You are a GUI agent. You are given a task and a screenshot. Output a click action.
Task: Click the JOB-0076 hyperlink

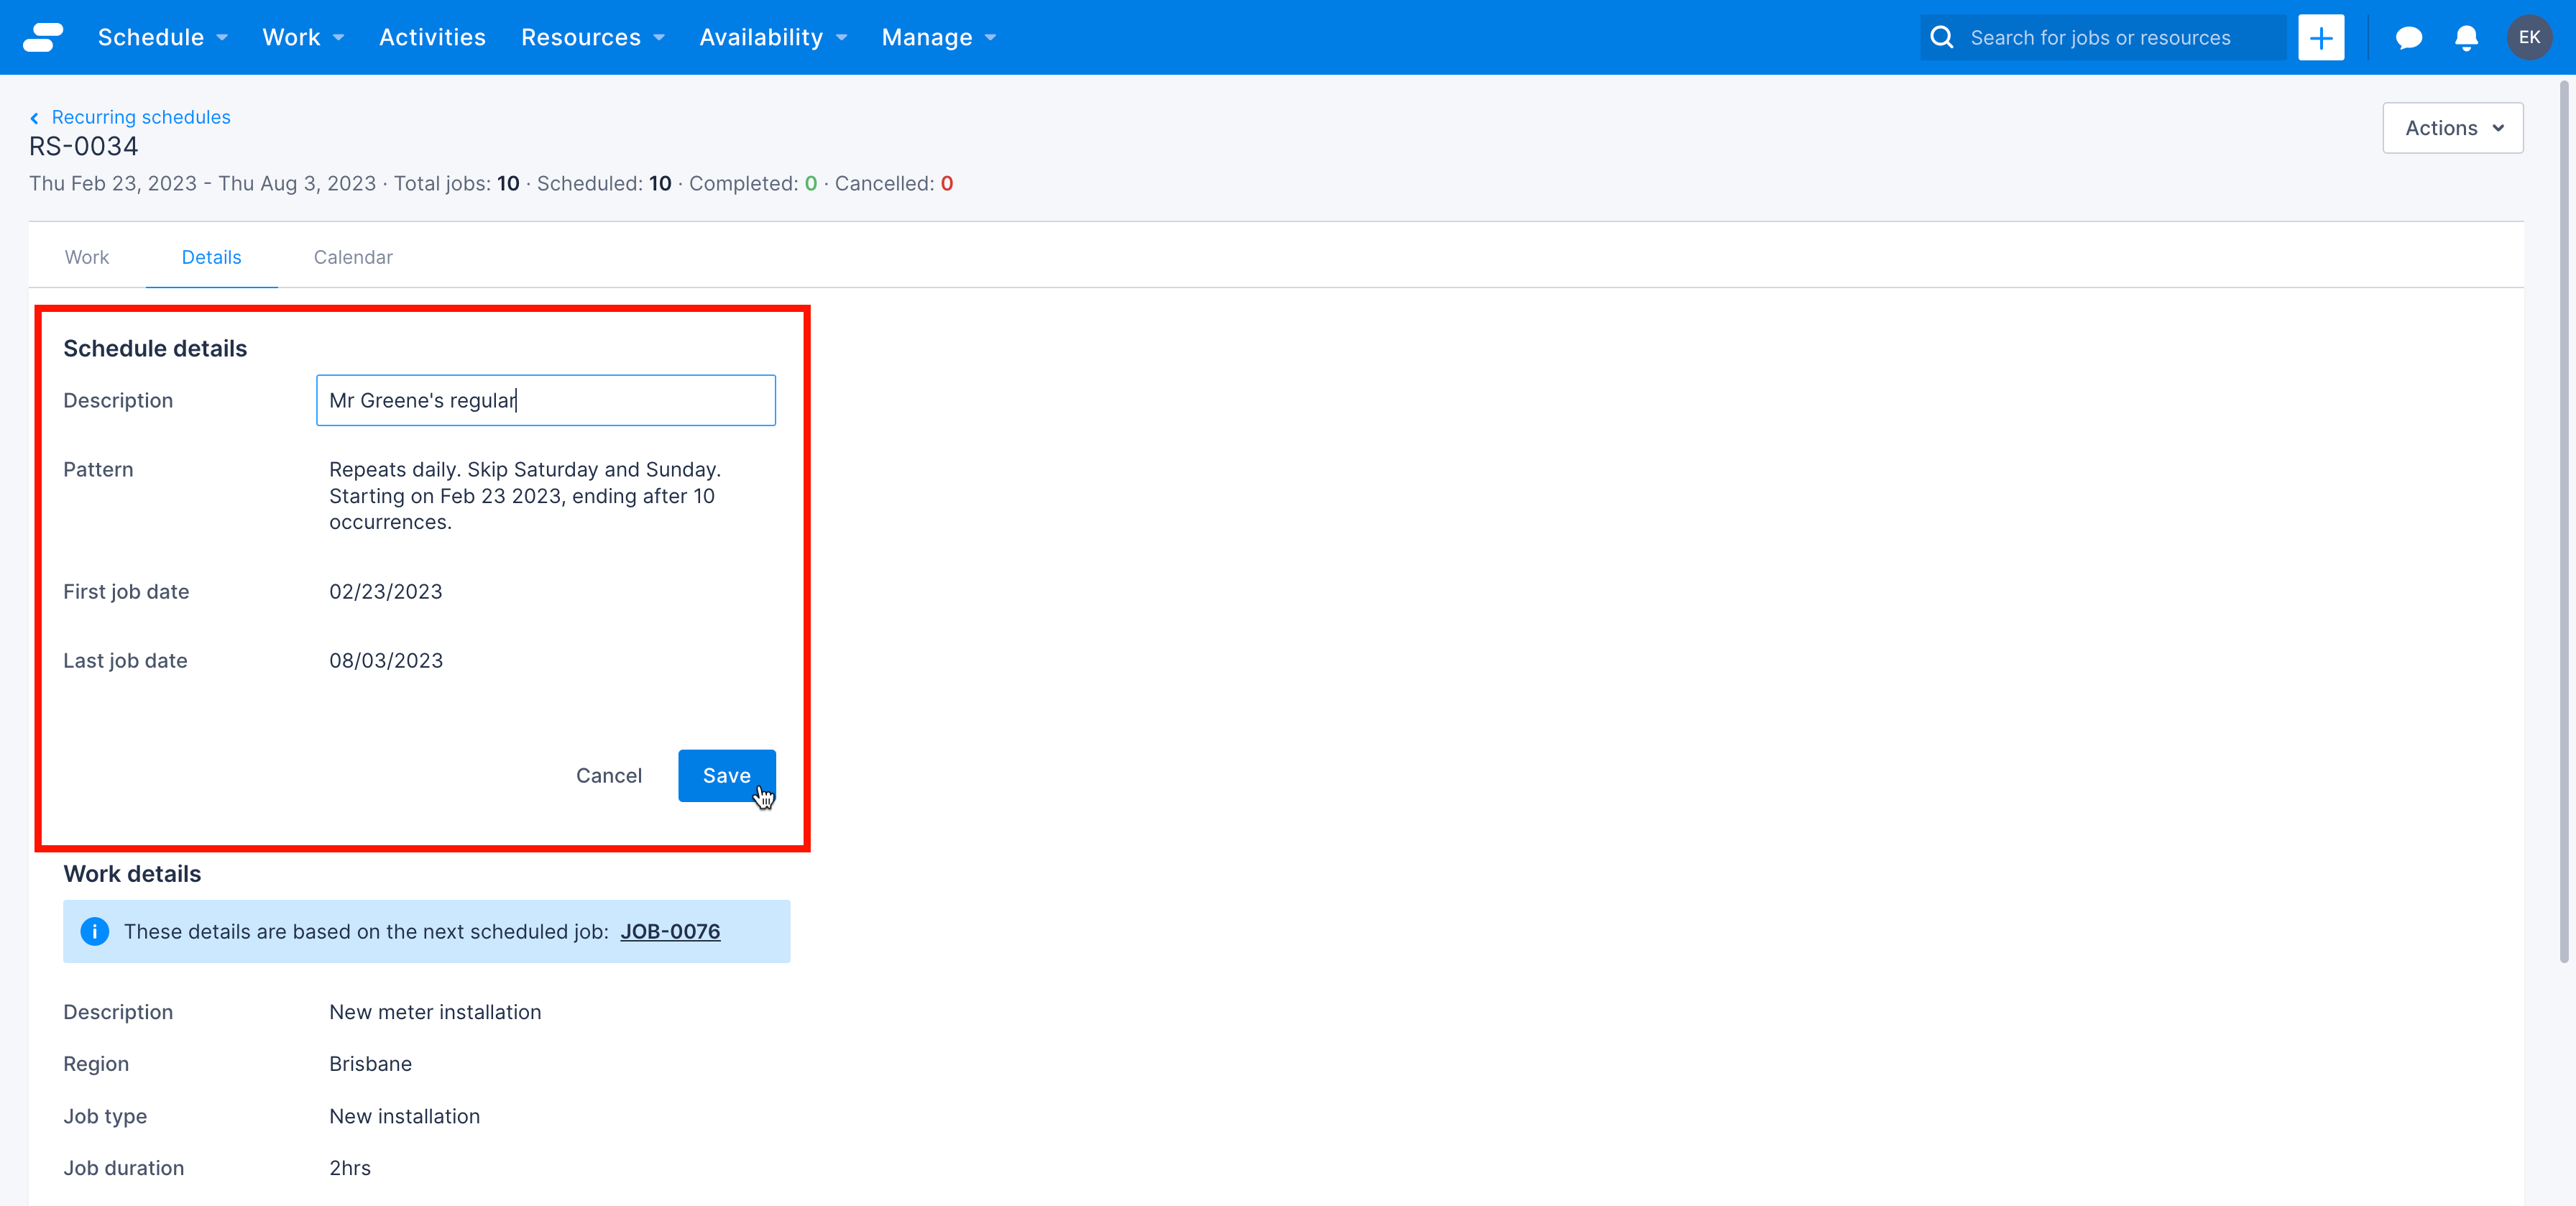[x=671, y=931]
